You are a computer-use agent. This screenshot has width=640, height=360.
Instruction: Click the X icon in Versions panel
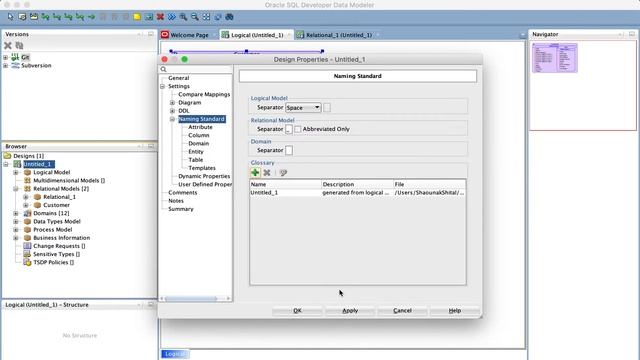(8, 45)
